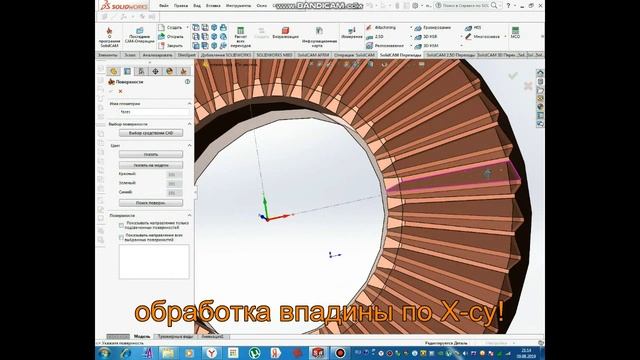
Task: Expand the 3D HSM dropdown arrow
Action: (x=461, y=46)
